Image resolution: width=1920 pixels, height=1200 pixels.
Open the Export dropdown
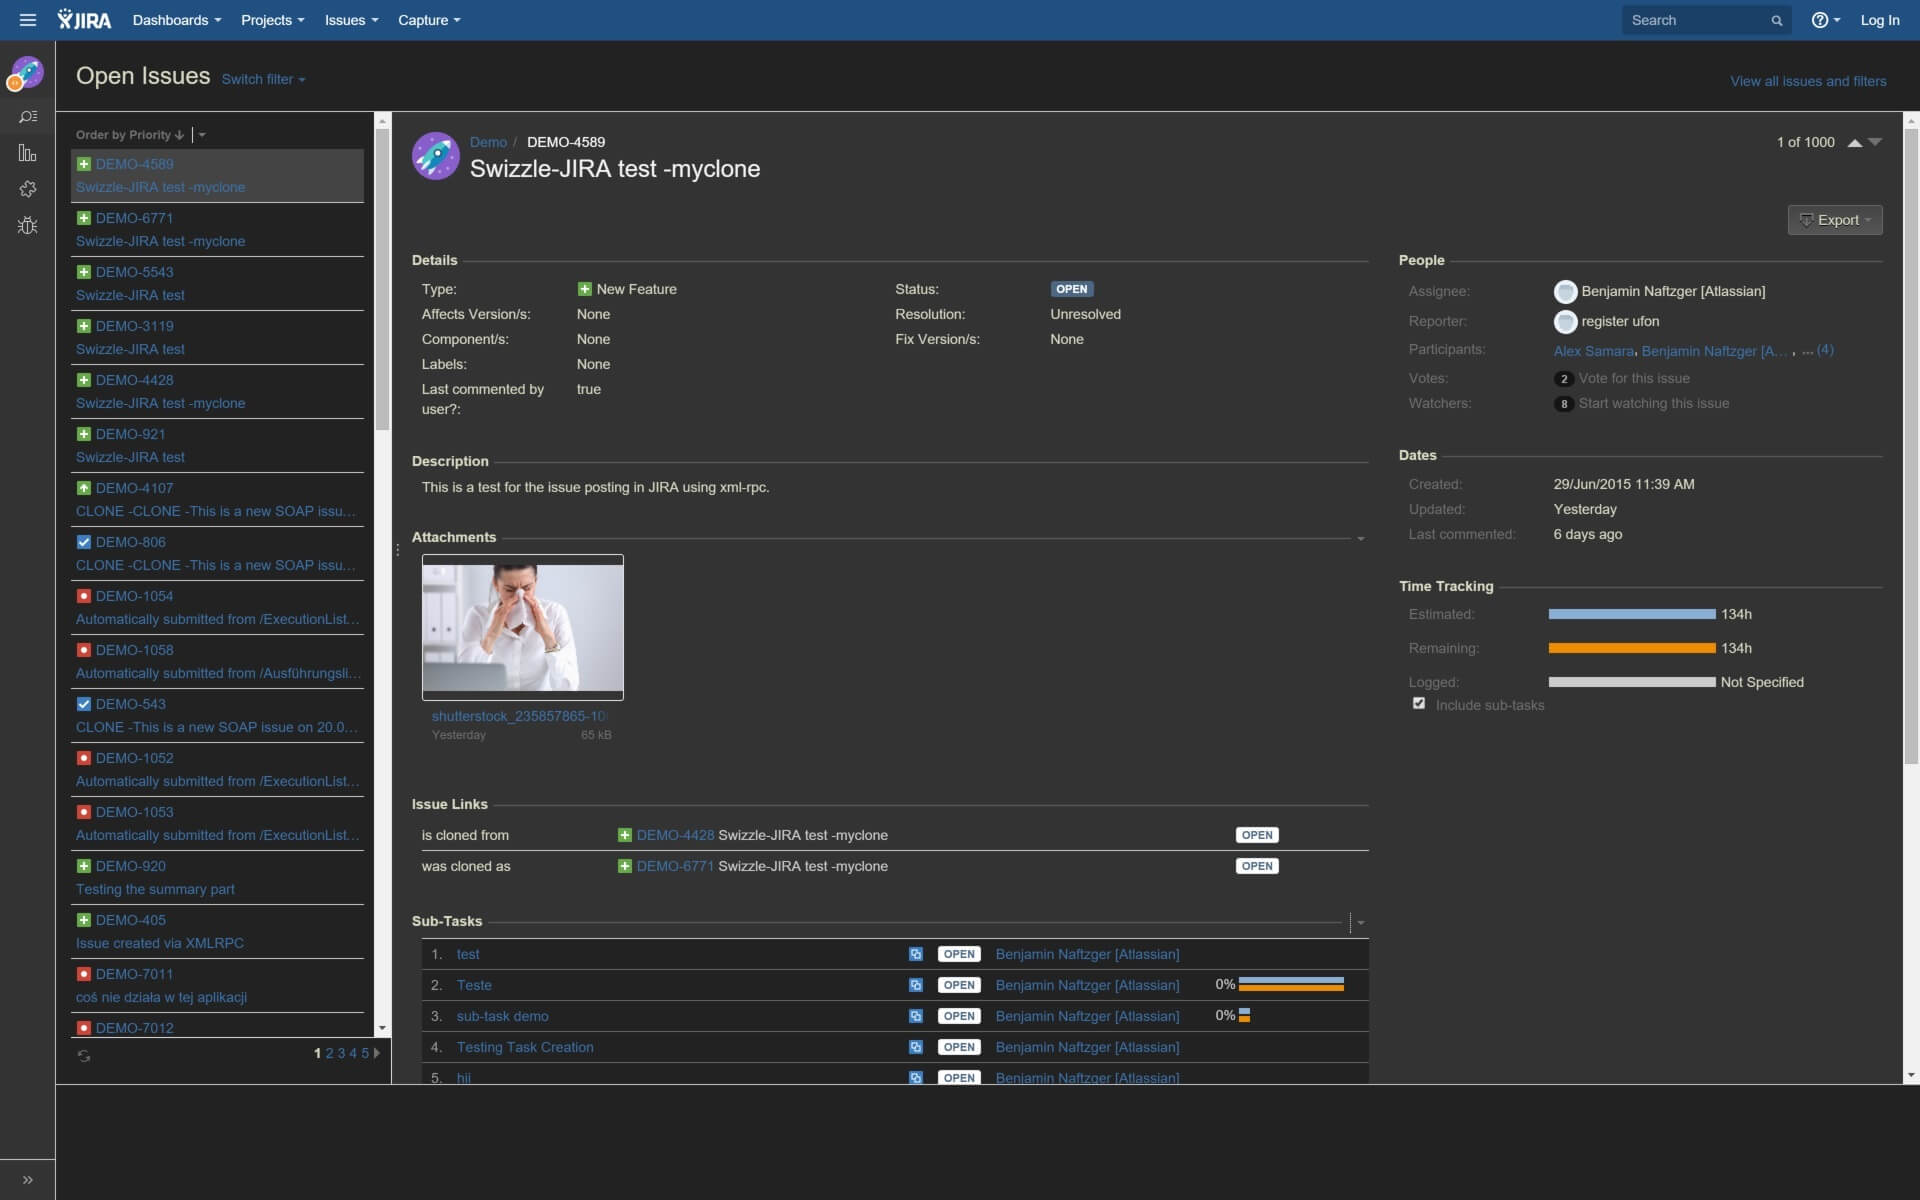click(x=1835, y=220)
